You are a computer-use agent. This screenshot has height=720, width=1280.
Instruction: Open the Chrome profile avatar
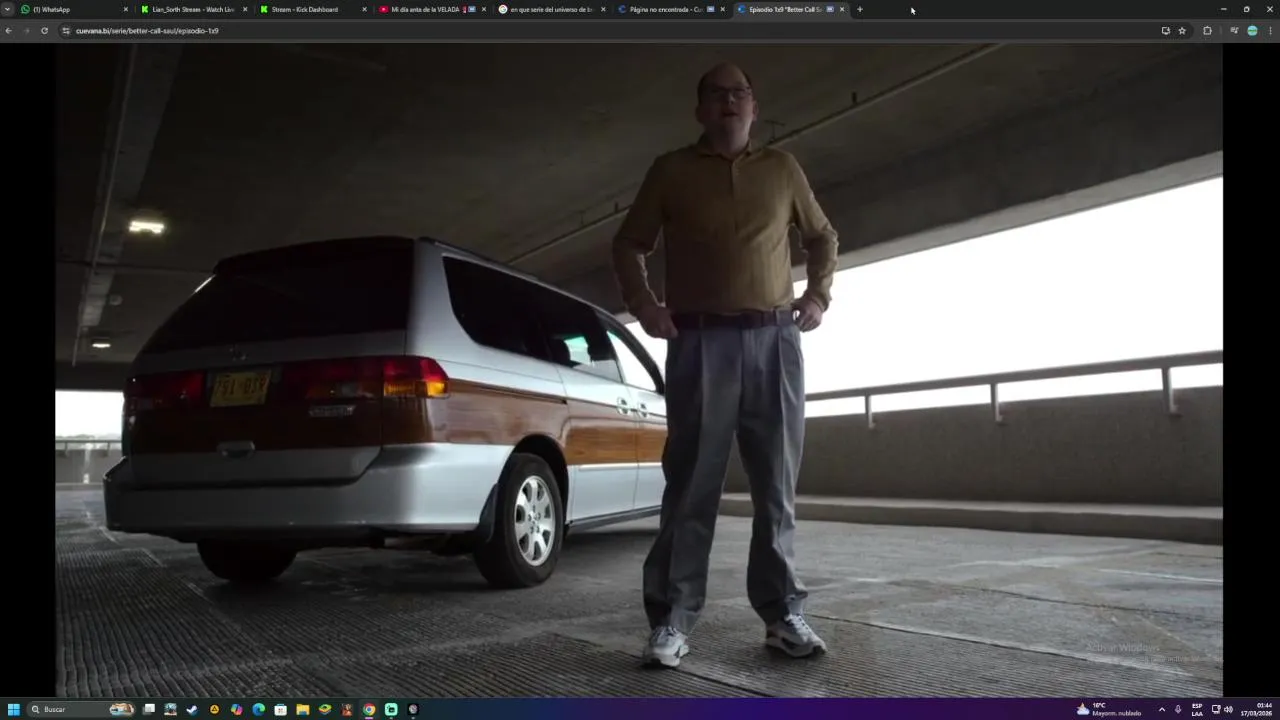tap(1252, 31)
